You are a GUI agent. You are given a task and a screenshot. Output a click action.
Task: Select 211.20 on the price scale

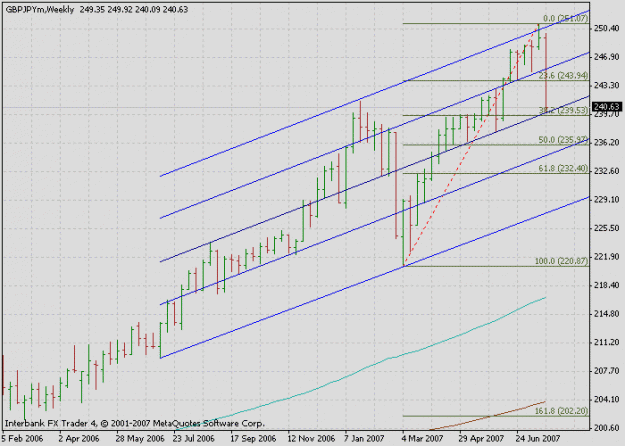607,342
